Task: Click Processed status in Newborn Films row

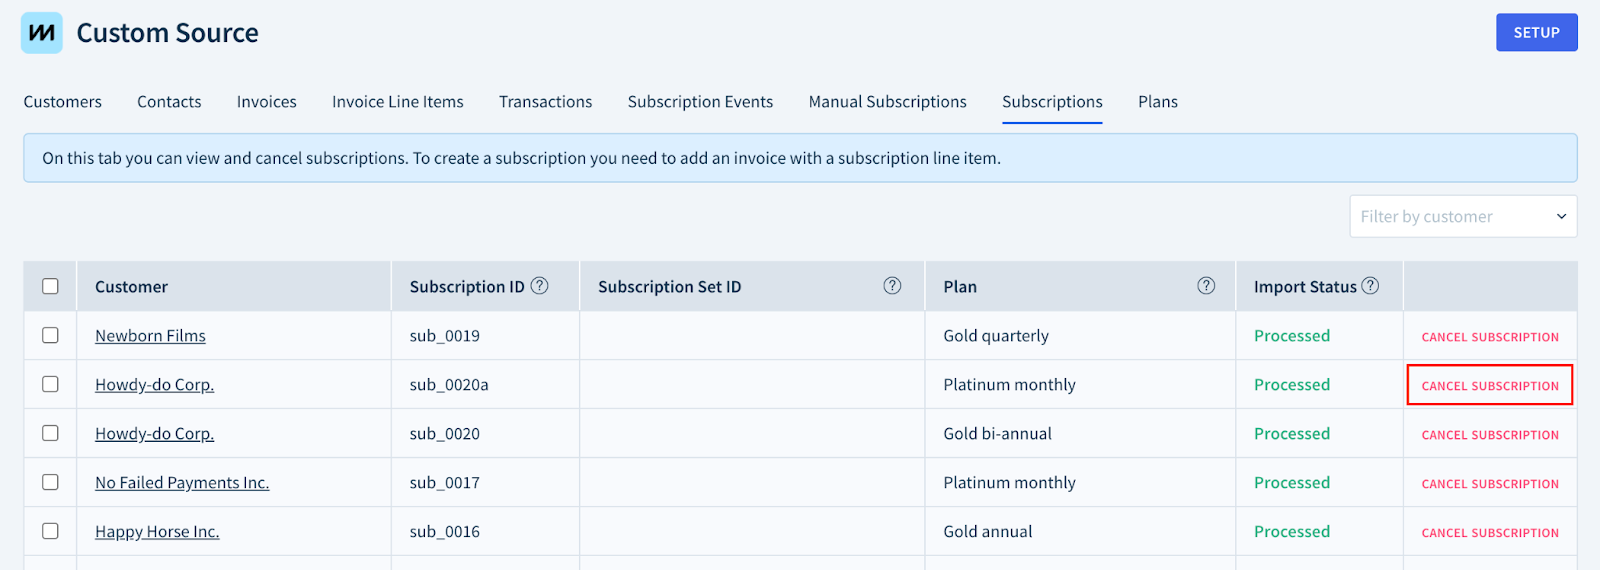Action: click(x=1292, y=336)
